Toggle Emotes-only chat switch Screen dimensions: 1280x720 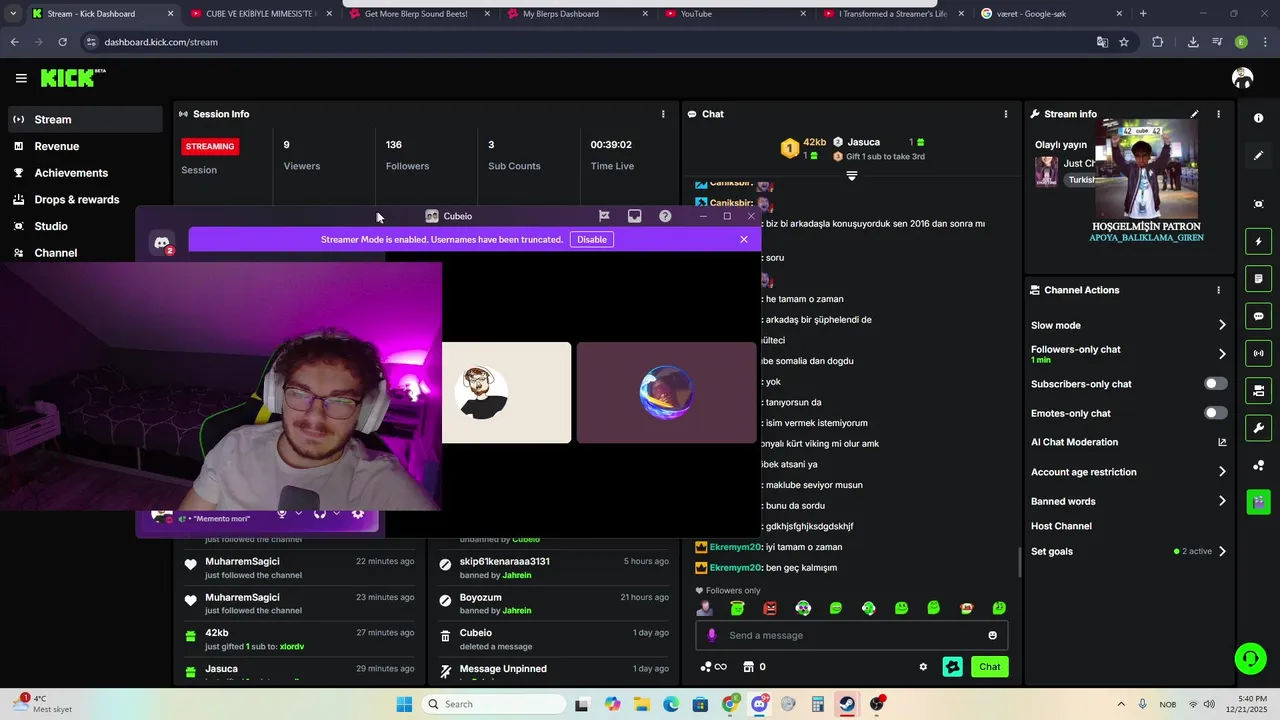(1216, 413)
